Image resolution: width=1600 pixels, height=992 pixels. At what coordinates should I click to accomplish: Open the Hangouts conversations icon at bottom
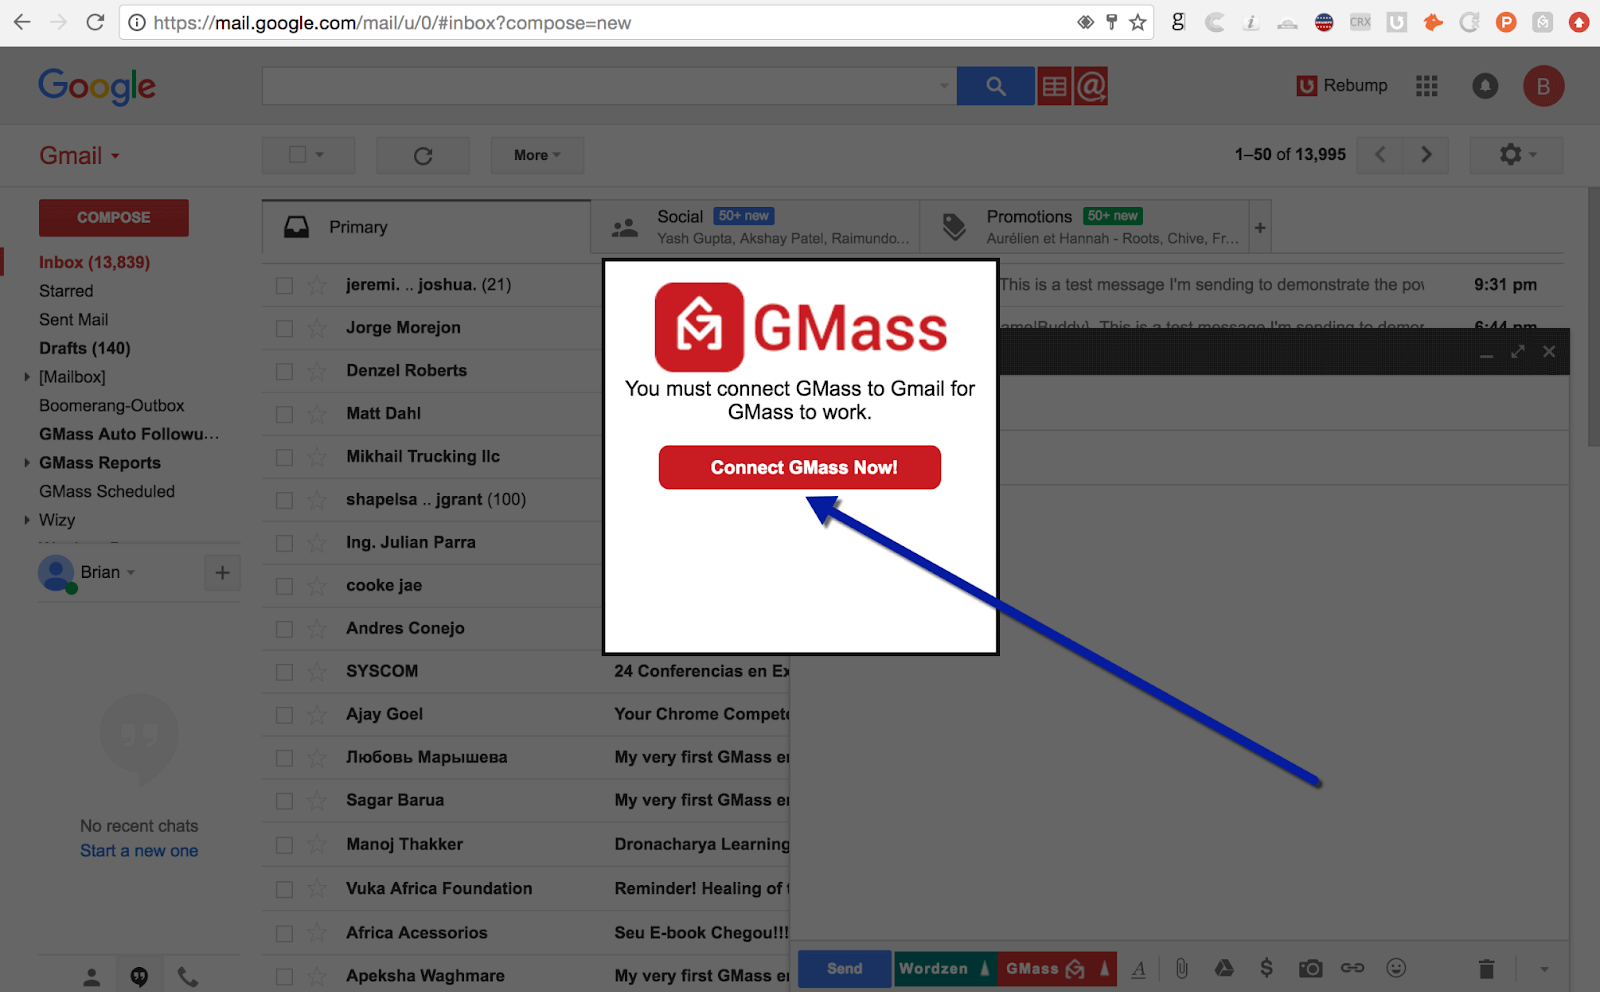point(139,977)
